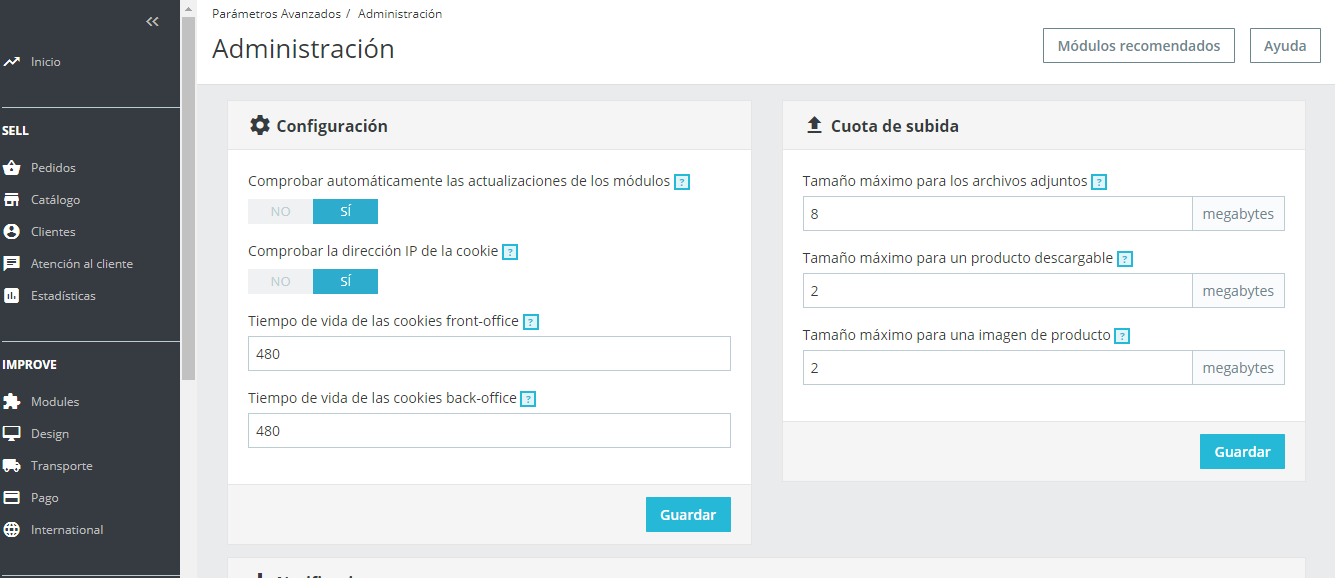Show help for maximum attachment size
Screen dimensions: 1335x578
tap(1099, 182)
